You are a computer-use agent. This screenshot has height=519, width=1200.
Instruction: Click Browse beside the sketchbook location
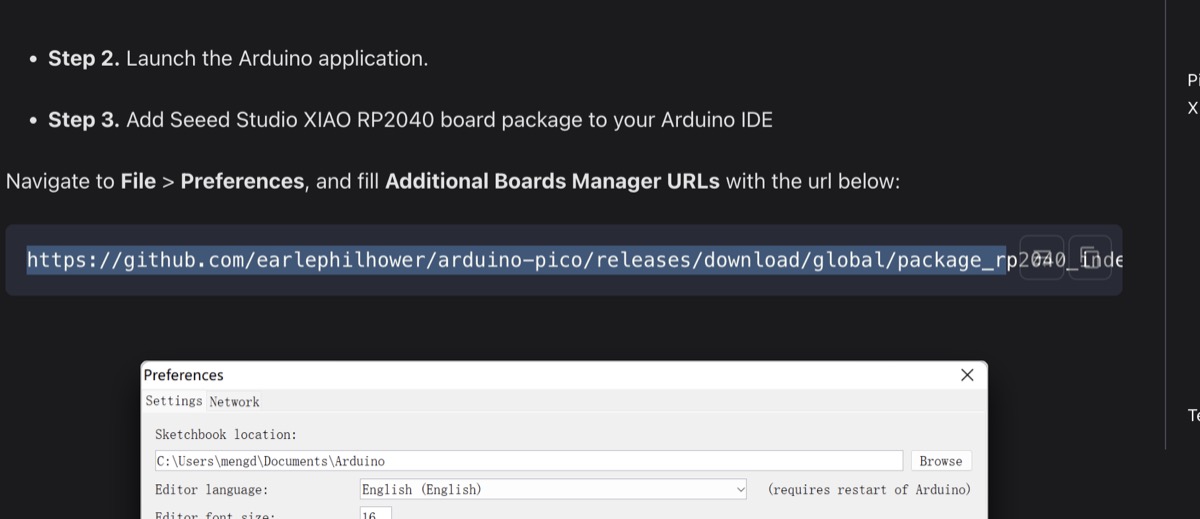tap(941, 461)
